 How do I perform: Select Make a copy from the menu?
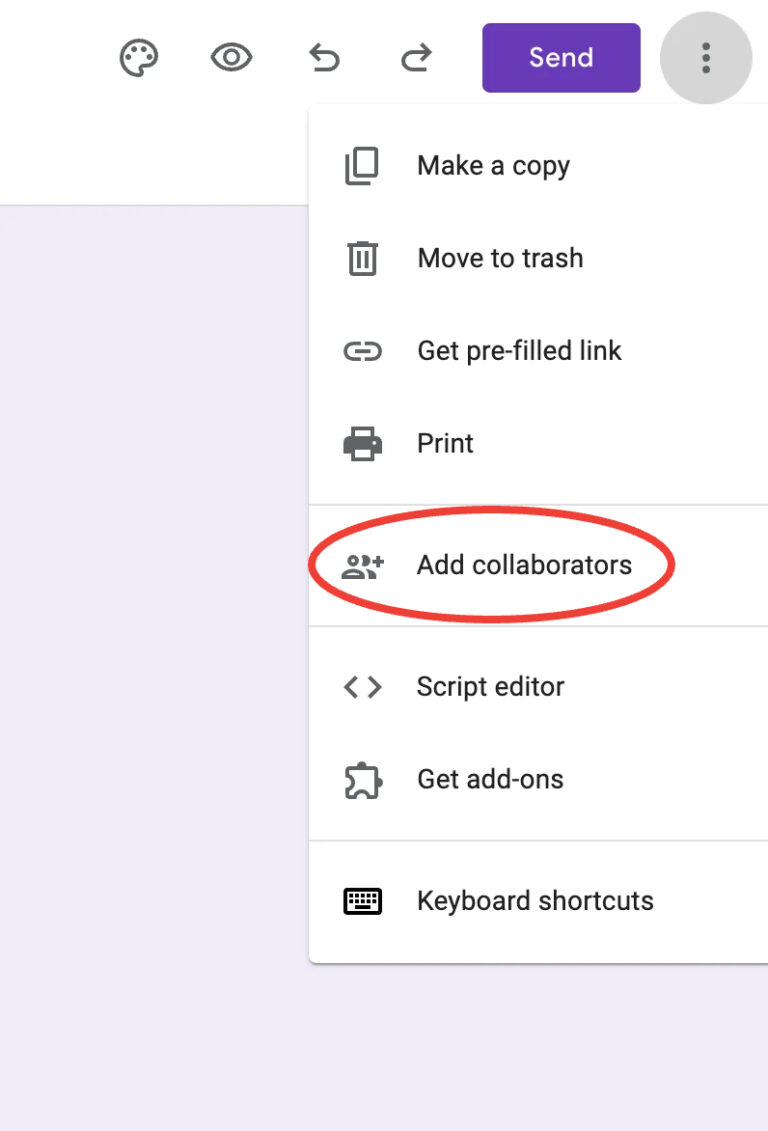coord(493,165)
